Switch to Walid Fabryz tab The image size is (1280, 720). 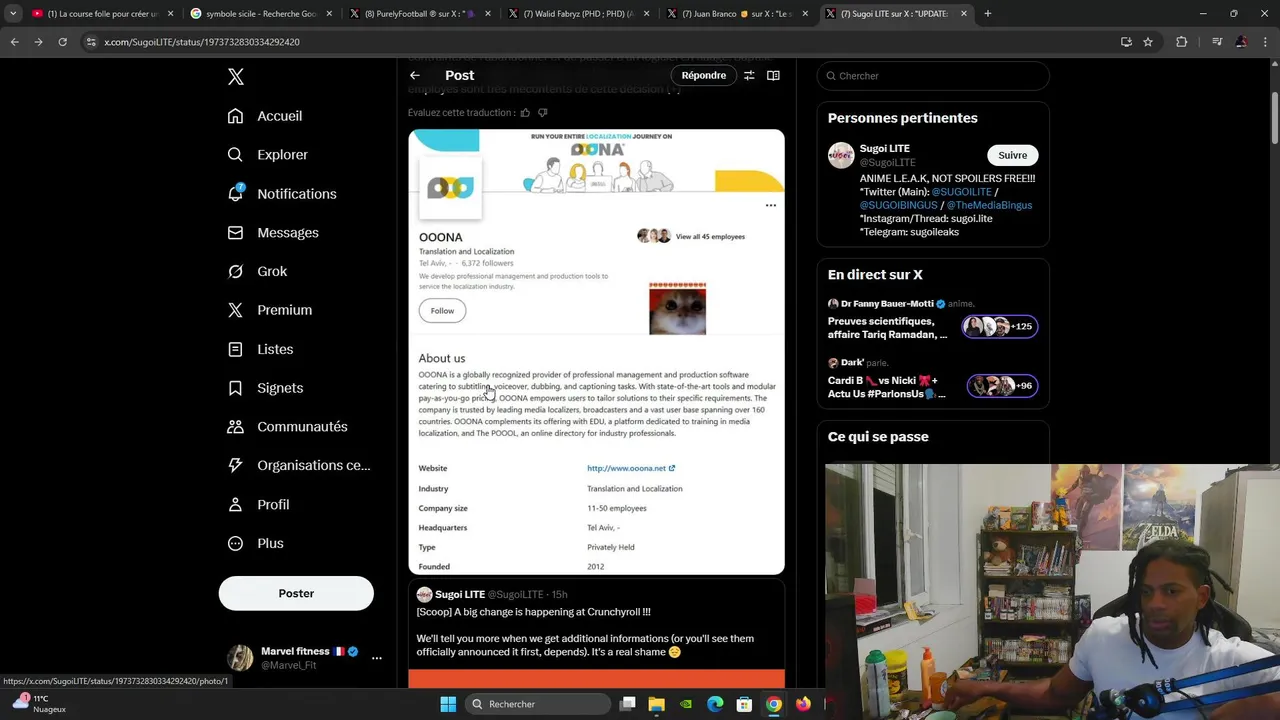tap(580, 14)
